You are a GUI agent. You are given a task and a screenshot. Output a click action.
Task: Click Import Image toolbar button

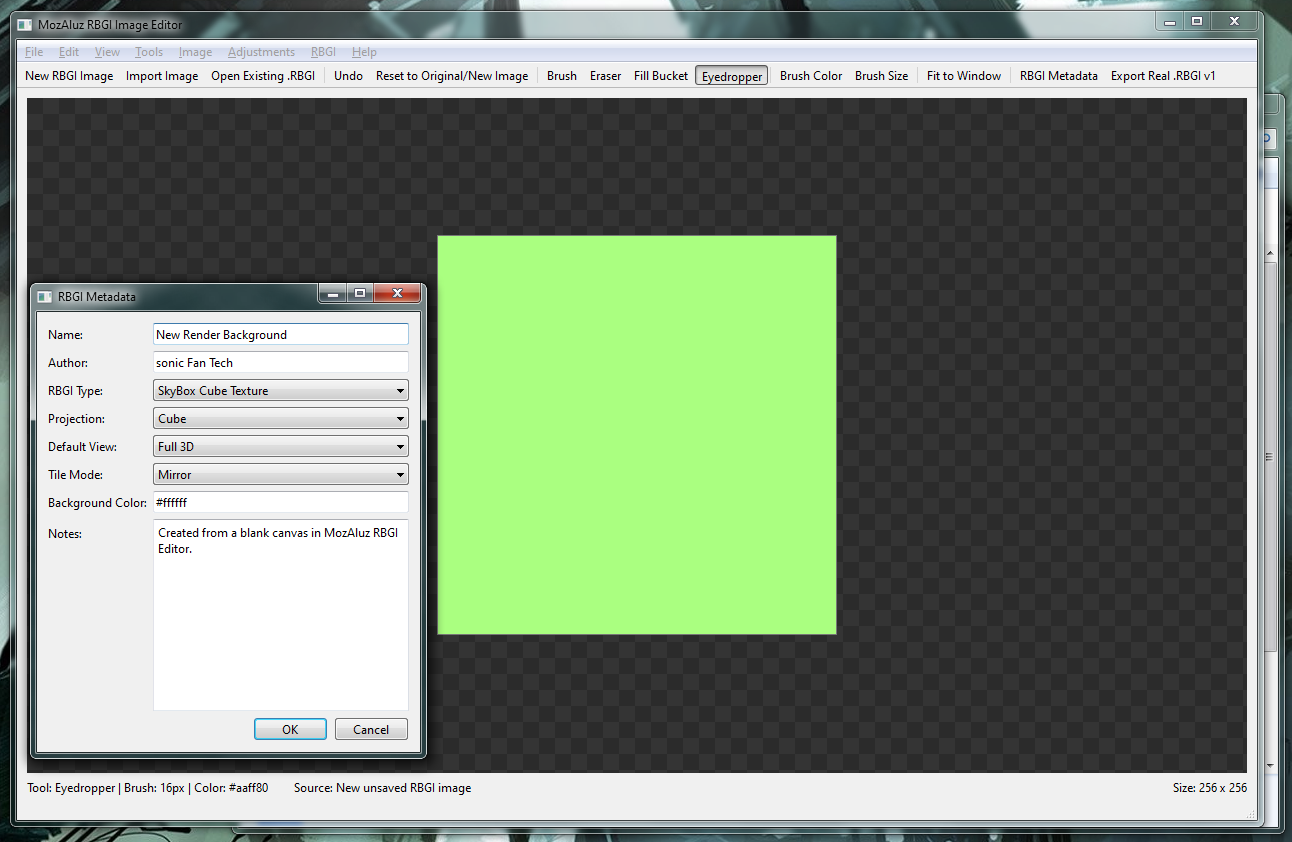(x=162, y=76)
